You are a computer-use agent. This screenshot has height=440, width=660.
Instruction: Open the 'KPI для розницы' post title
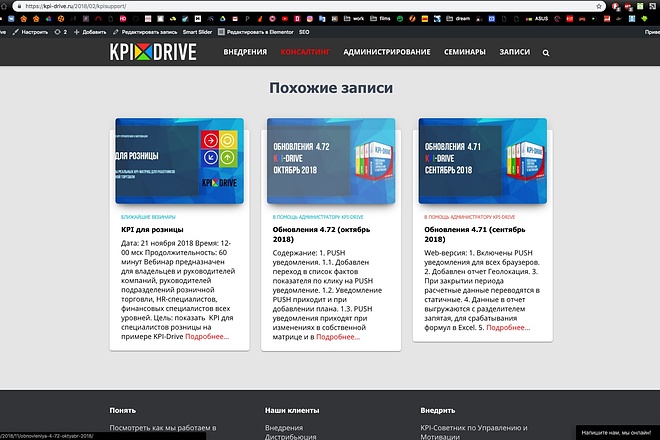pyautogui.click(x=152, y=229)
